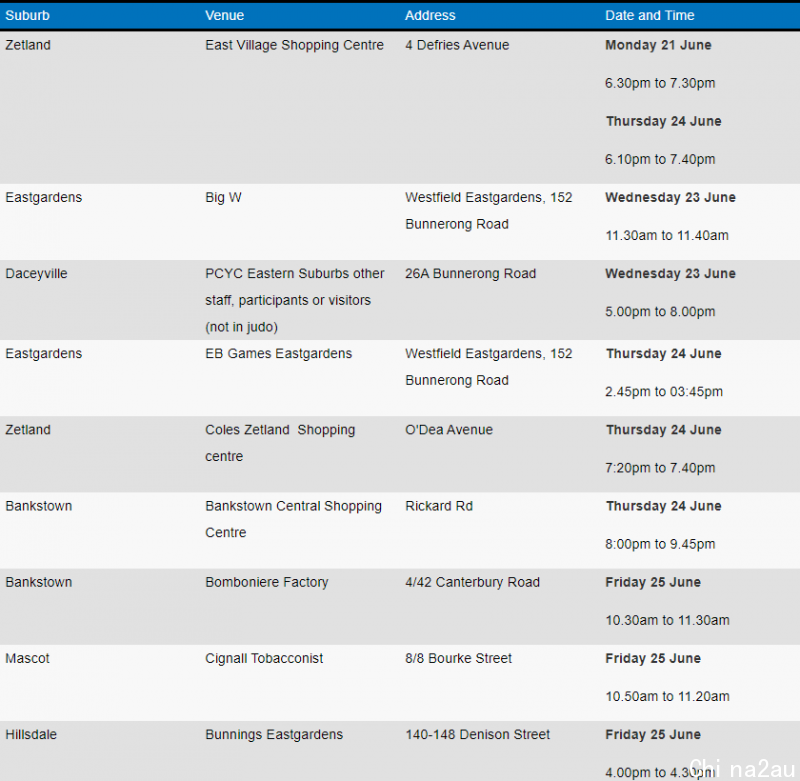Click the Venue column header
800x781 pixels.
point(224,15)
